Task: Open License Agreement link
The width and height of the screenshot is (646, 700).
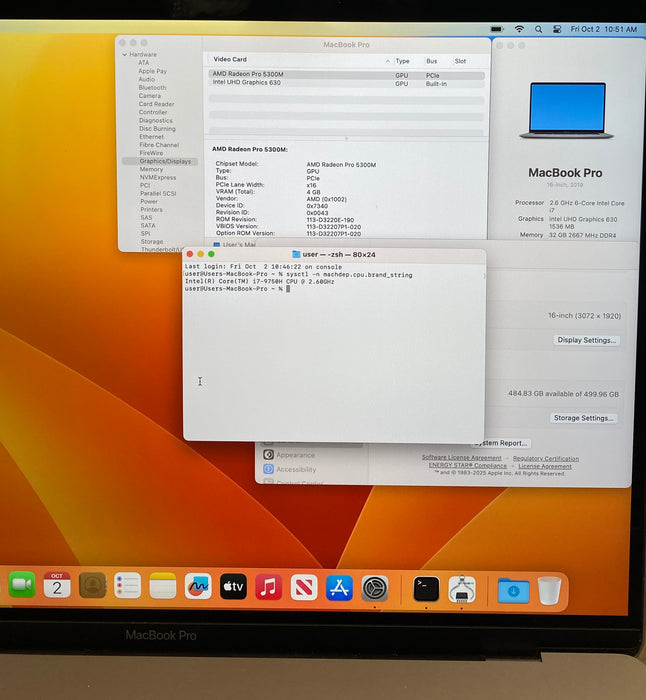Action: (x=545, y=466)
